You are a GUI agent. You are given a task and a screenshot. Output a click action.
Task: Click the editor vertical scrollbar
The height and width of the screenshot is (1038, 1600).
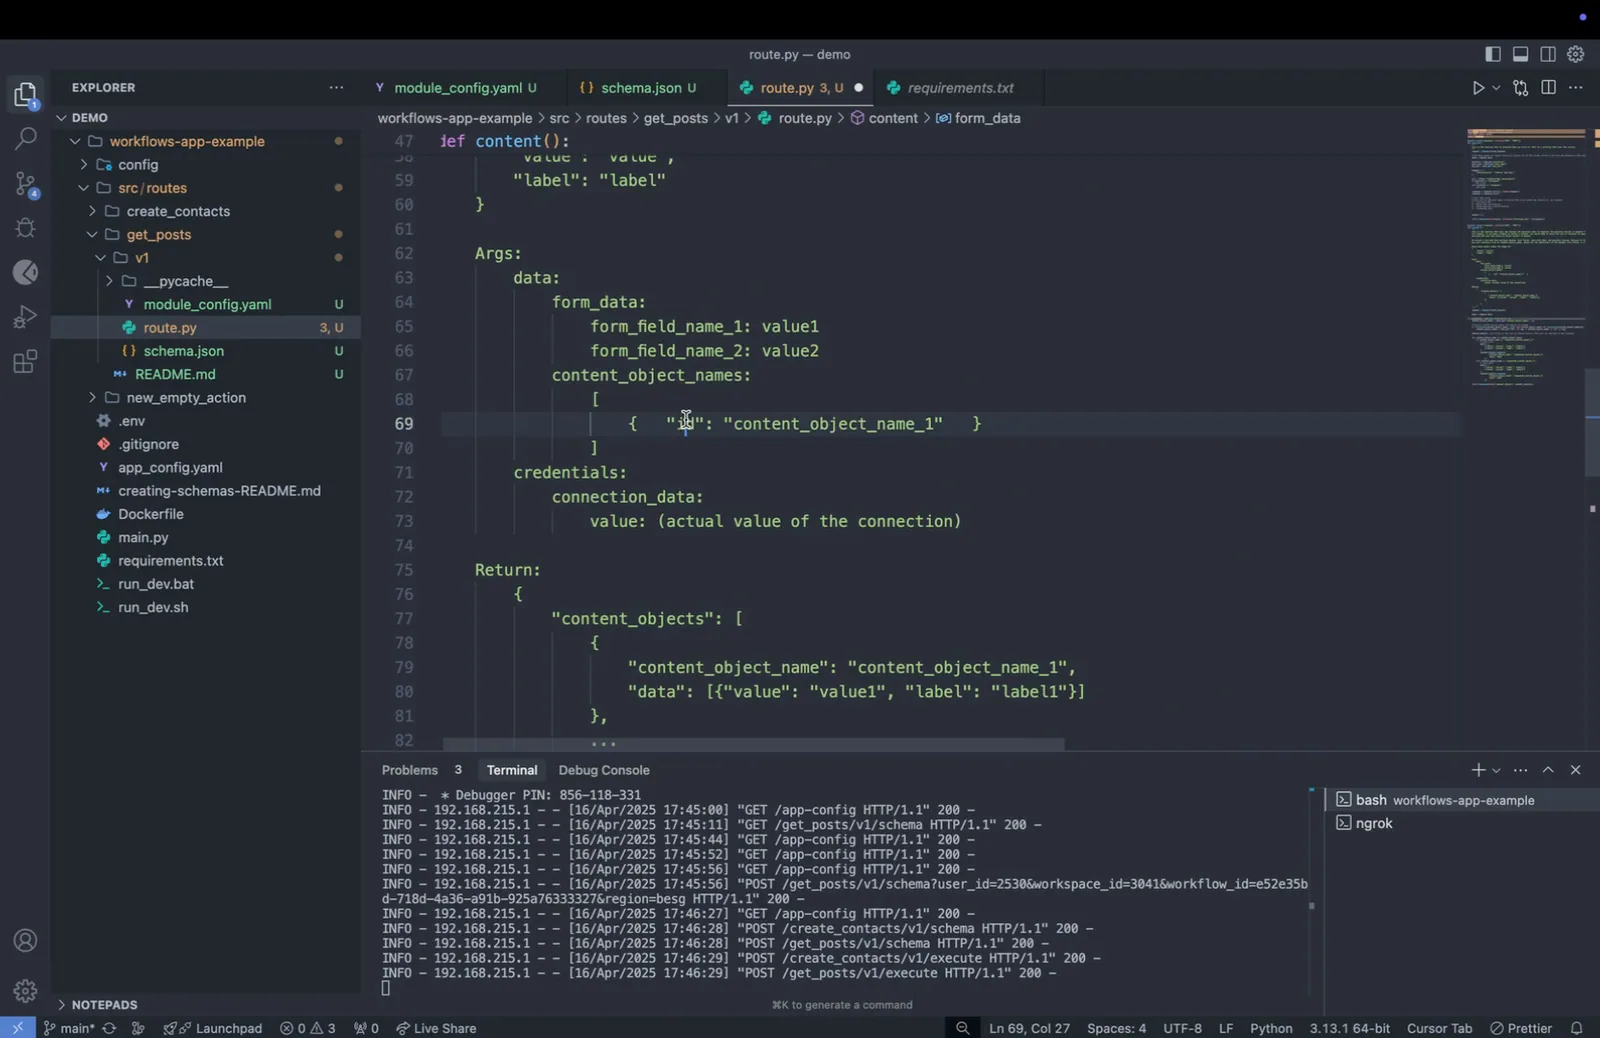pyautogui.click(x=1592, y=423)
